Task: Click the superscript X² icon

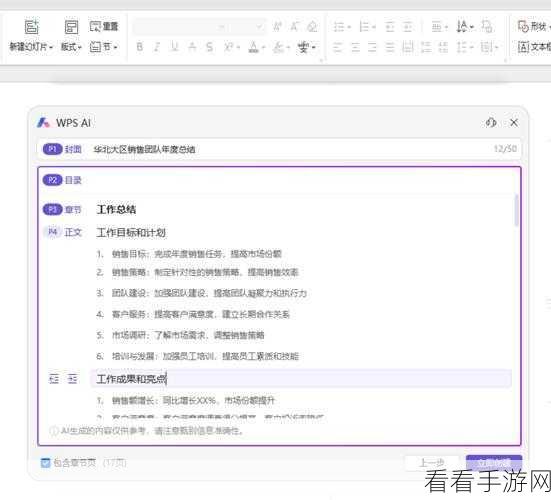Action: click(229, 47)
